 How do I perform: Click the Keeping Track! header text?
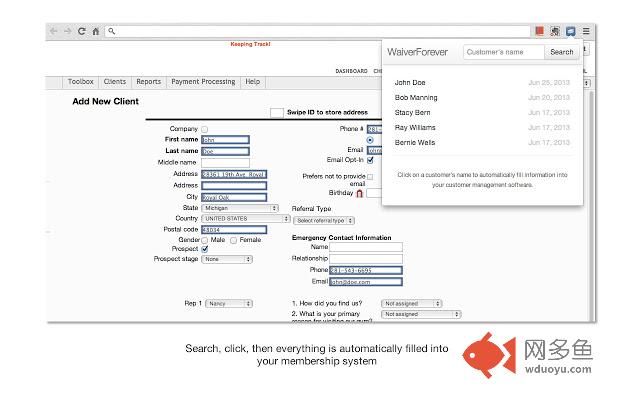click(250, 44)
